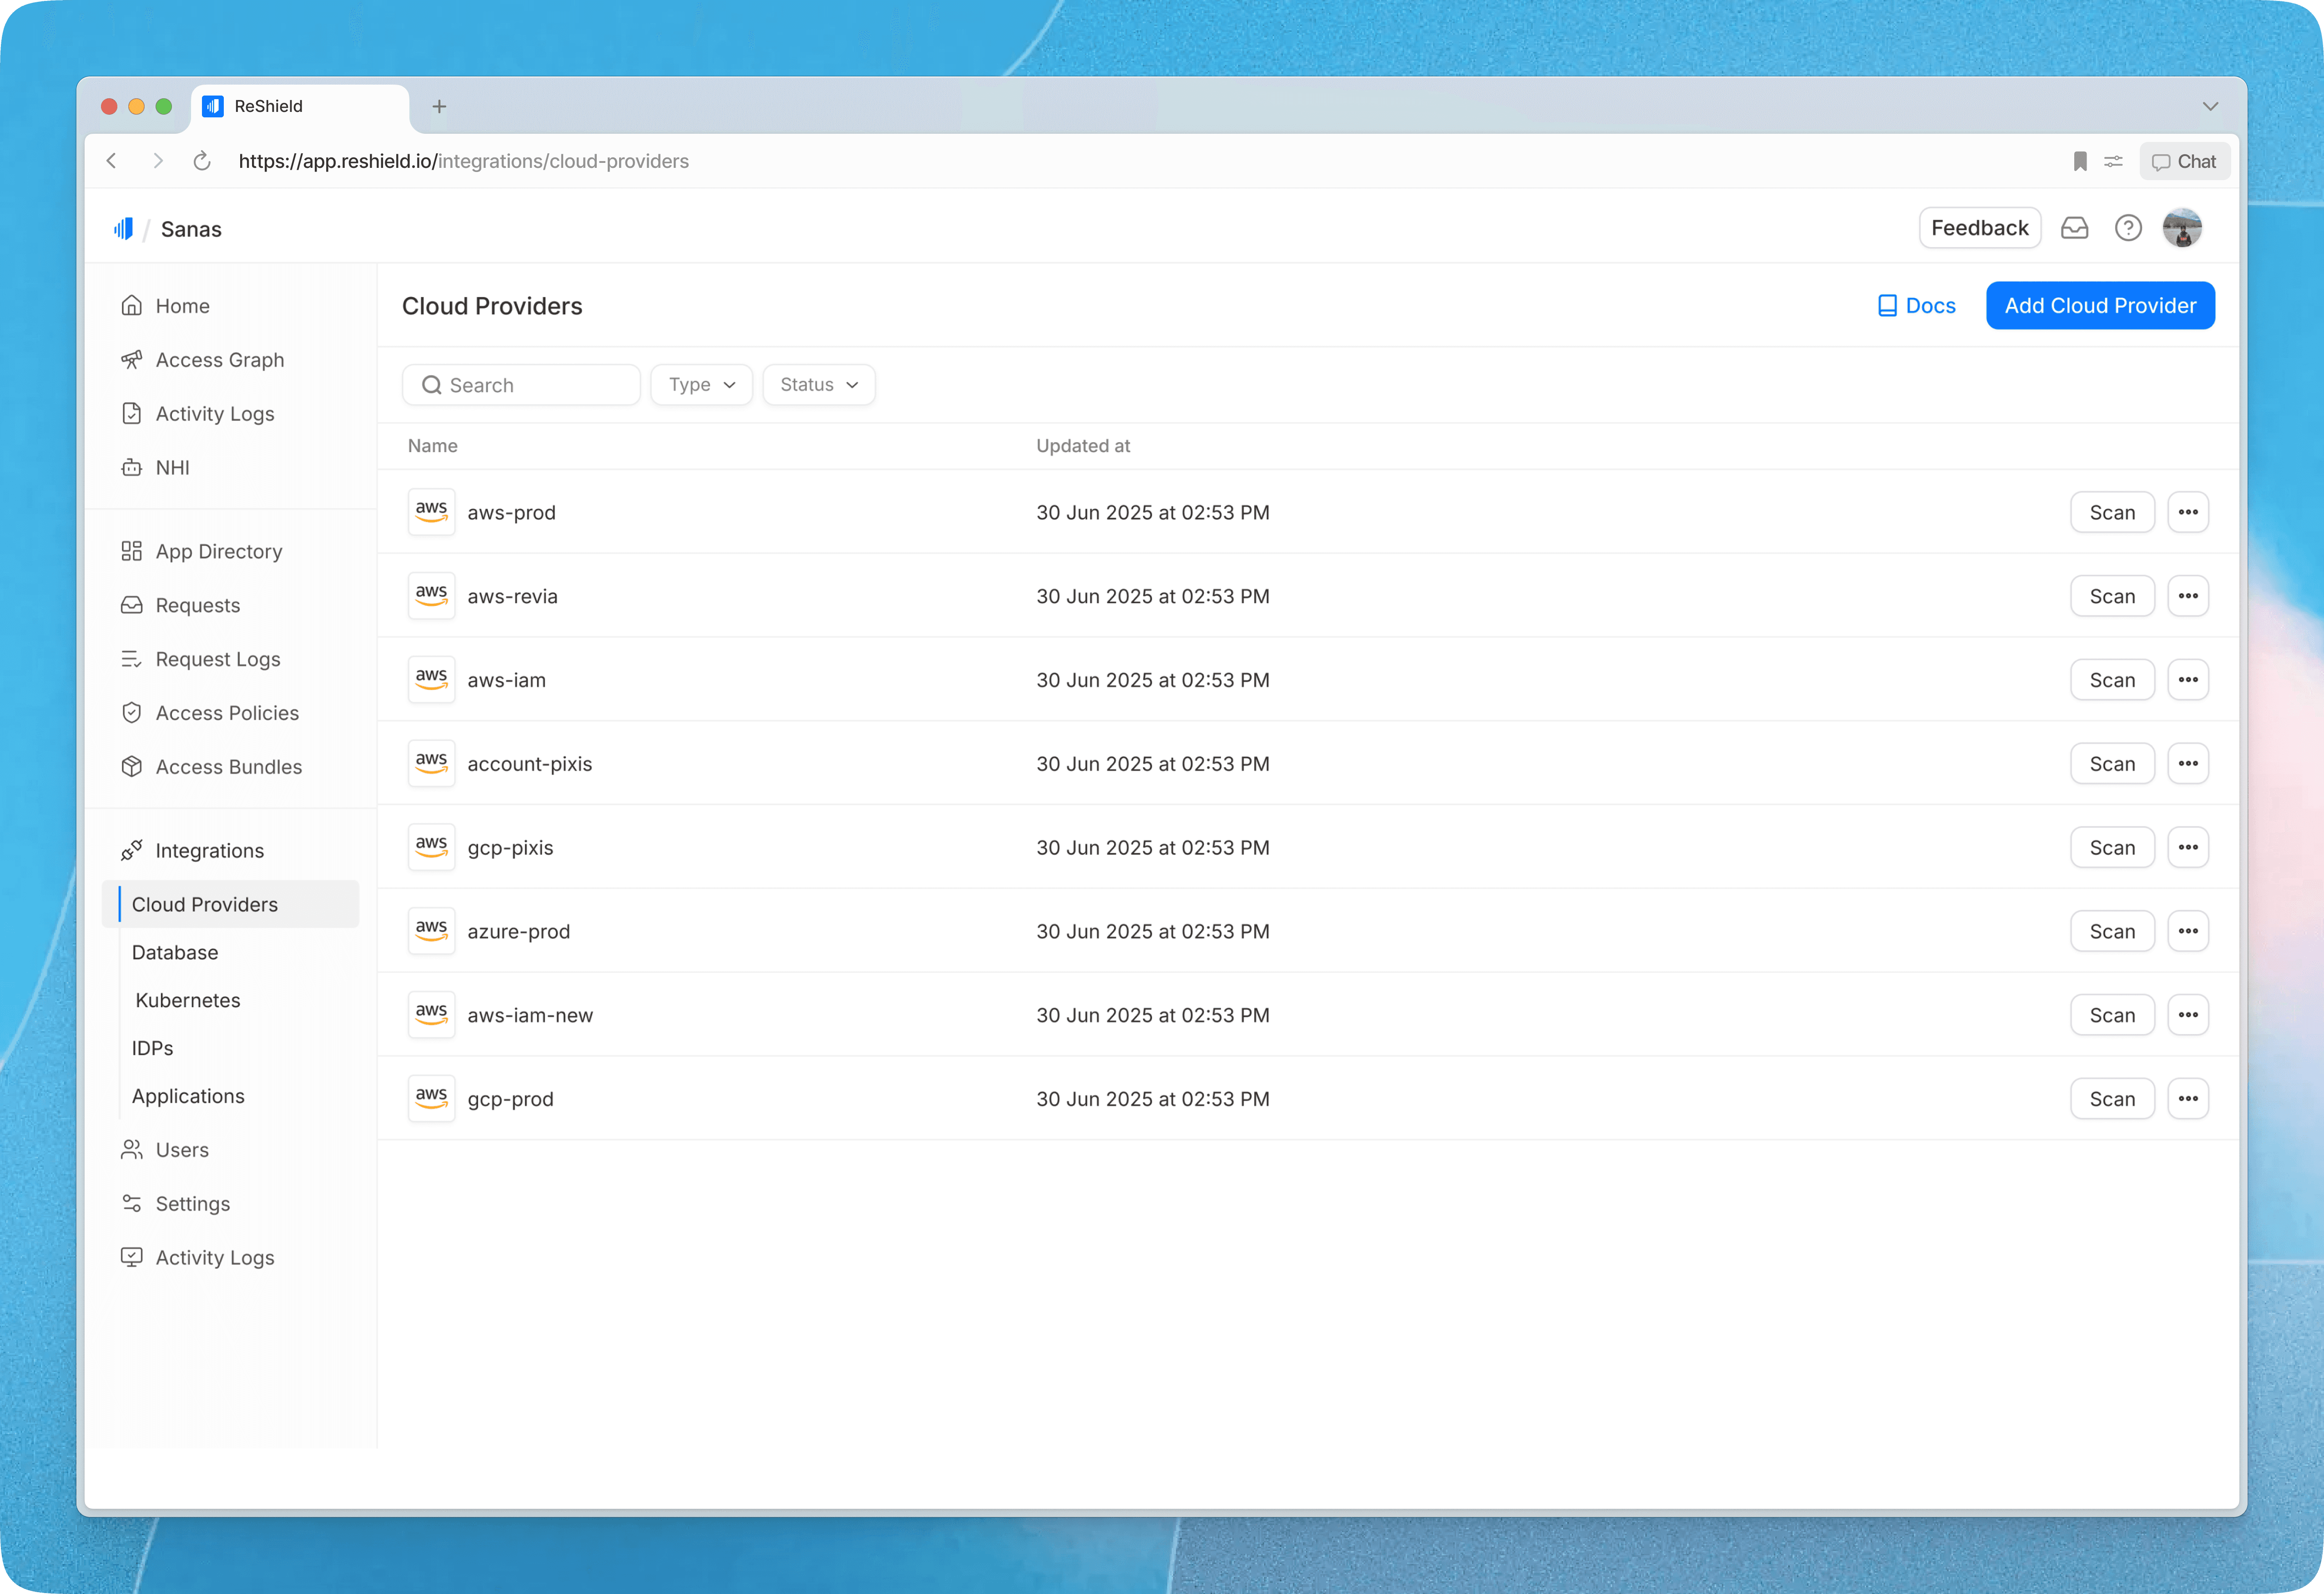The height and width of the screenshot is (1594, 2324).
Task: Scan the account-pixis provider
Action: [2111, 764]
